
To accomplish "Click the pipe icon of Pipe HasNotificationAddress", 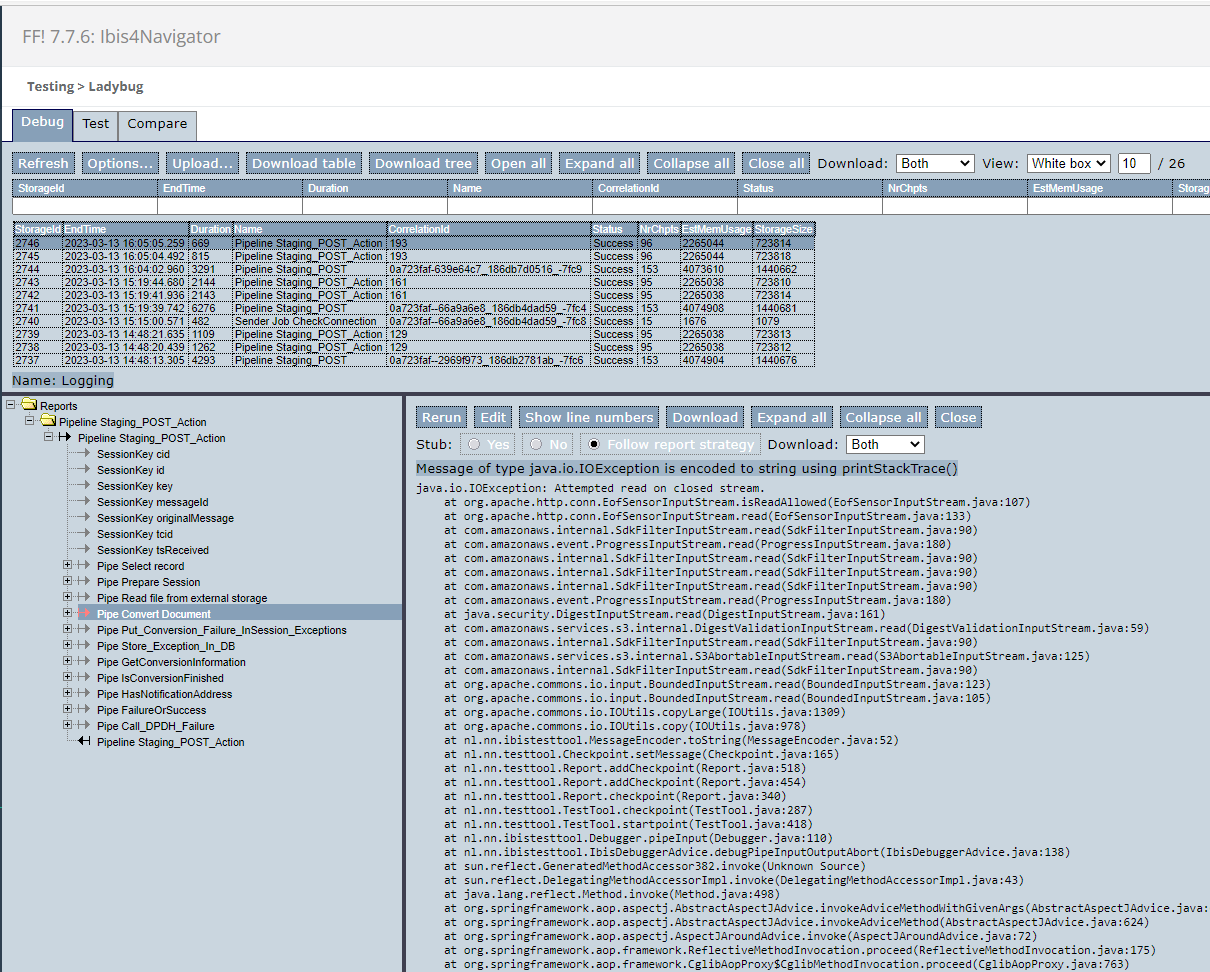I will (x=84, y=694).
